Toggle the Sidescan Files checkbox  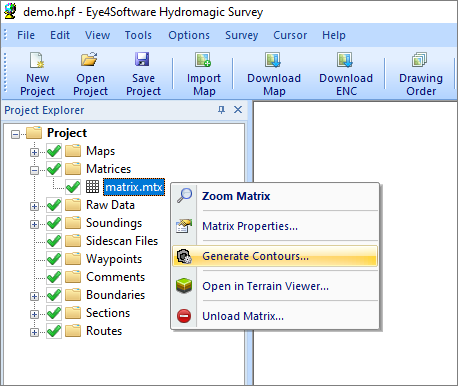click(x=54, y=241)
